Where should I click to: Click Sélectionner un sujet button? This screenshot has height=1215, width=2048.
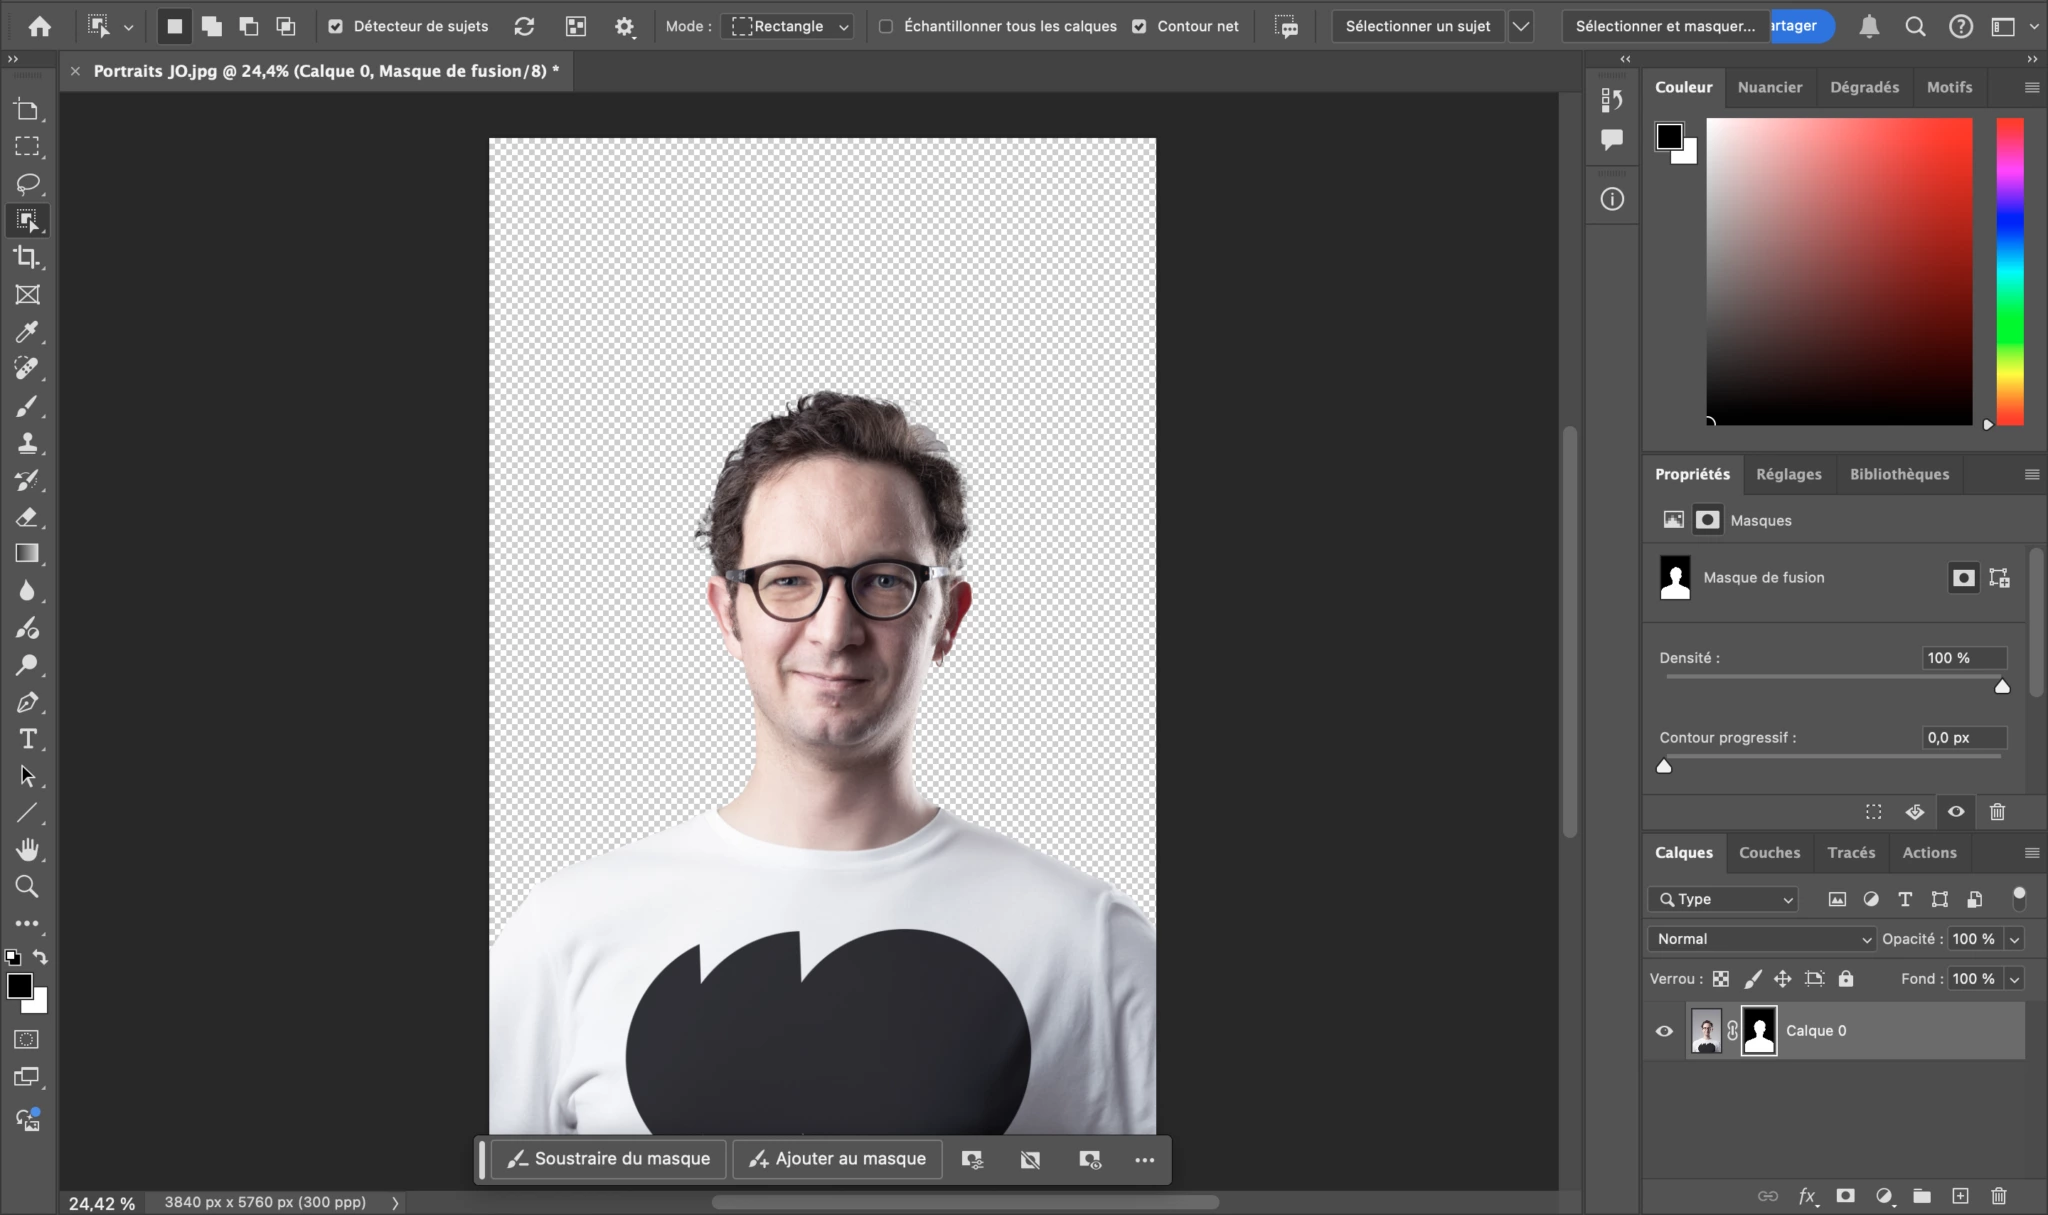pos(1417,27)
